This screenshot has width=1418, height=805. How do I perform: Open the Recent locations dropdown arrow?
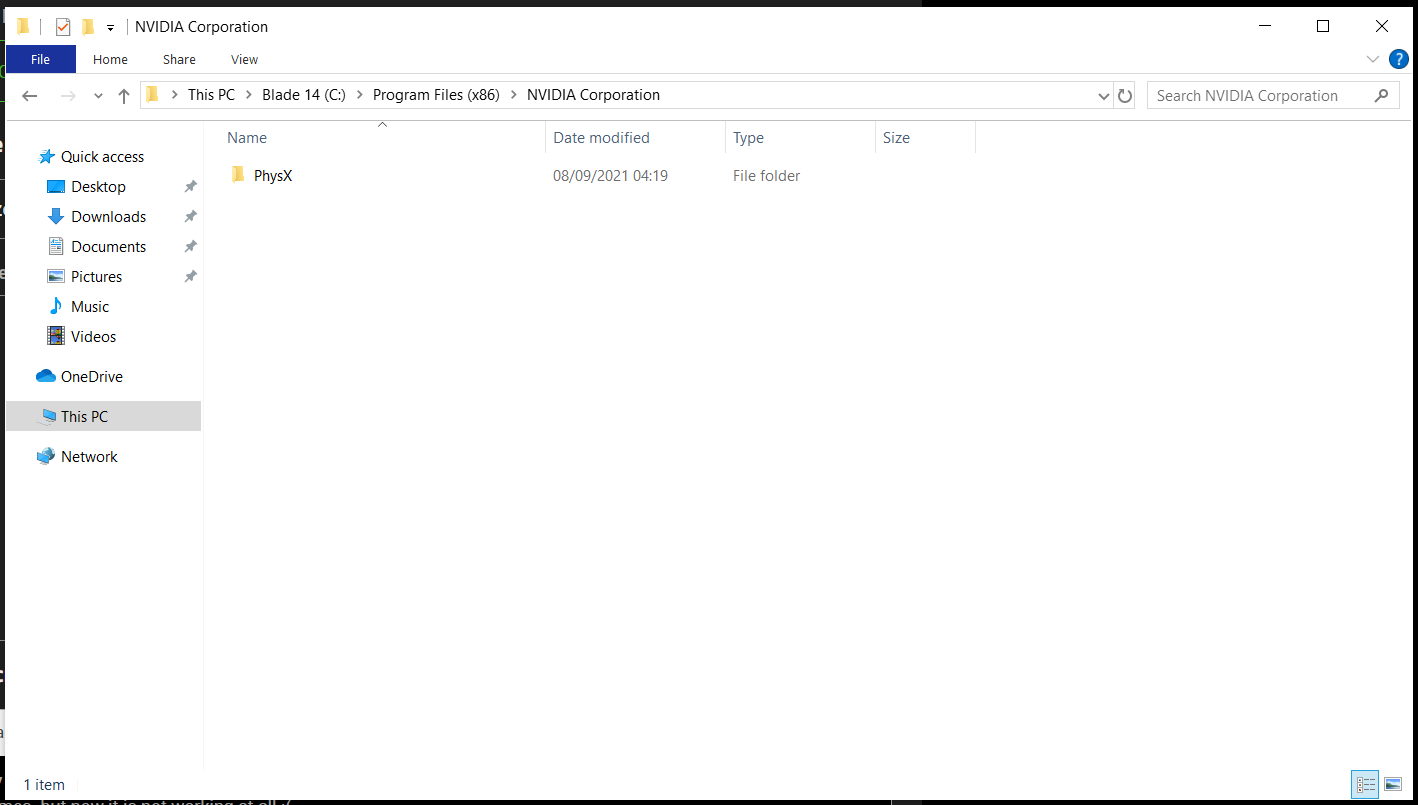pyautogui.click(x=98, y=96)
